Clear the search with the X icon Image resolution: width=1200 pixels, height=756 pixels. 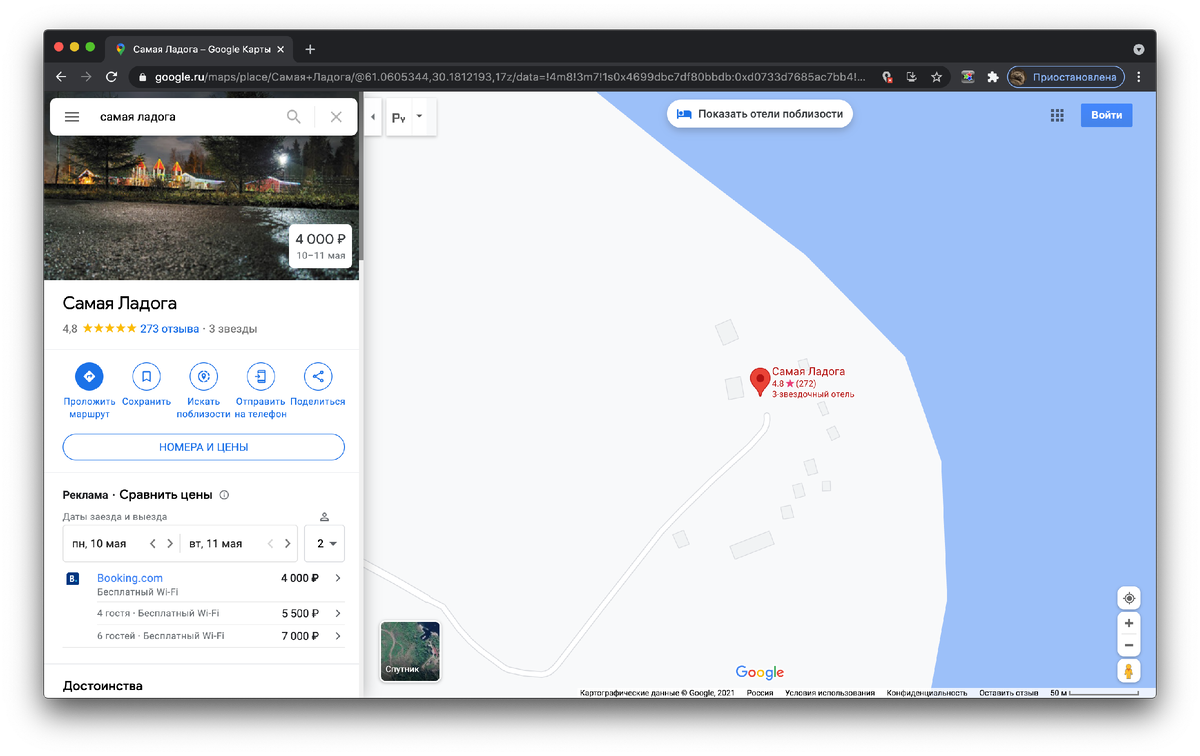click(336, 117)
